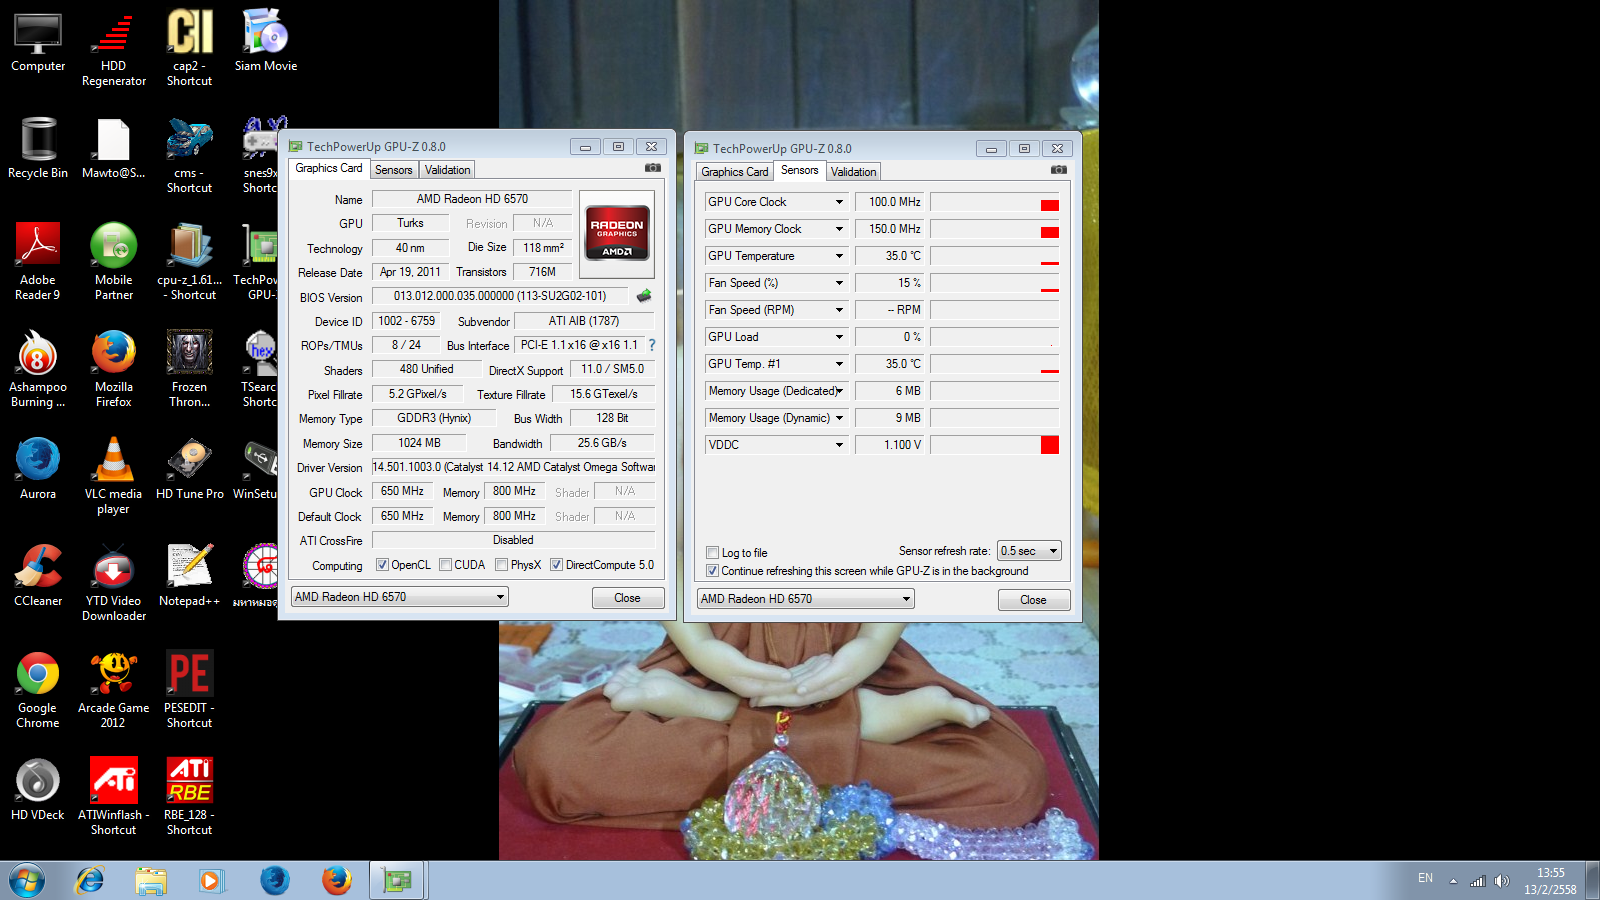Select Graphics Card tab in left GPU-Z window
This screenshot has width=1600, height=900.
pos(329,168)
